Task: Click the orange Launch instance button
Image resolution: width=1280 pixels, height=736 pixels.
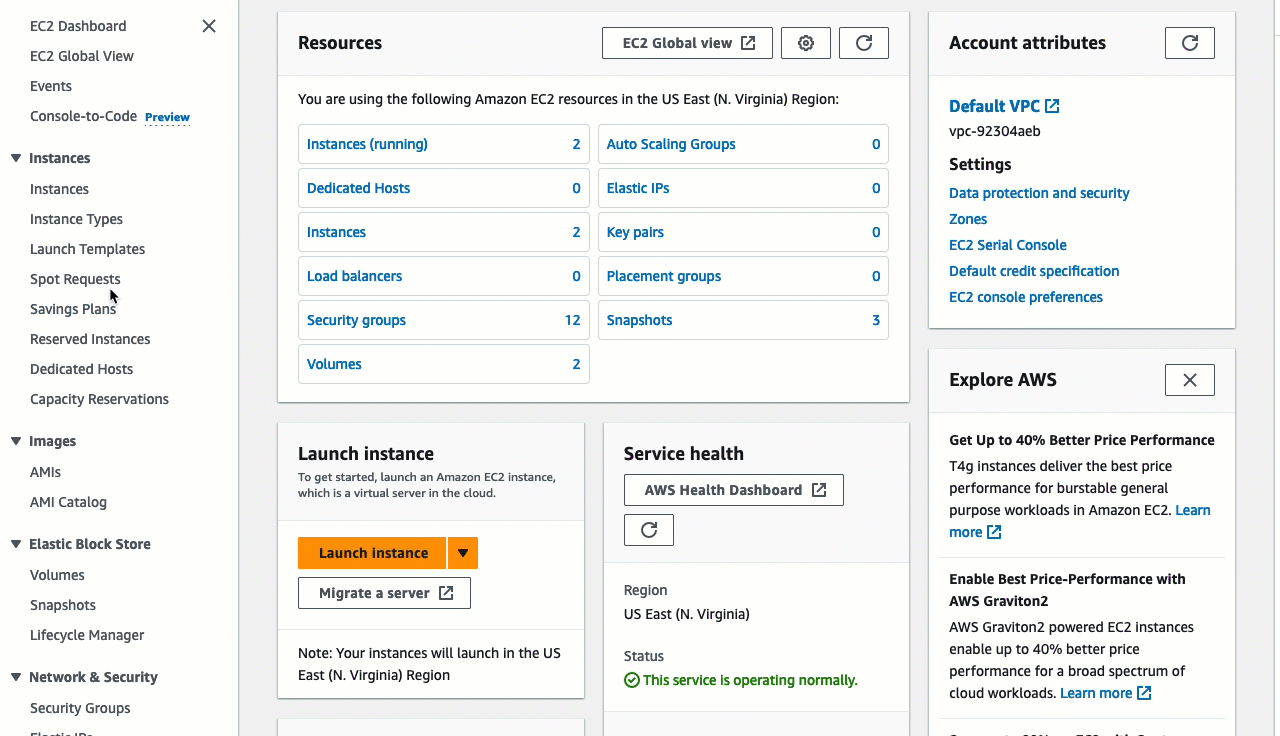Action: click(373, 553)
